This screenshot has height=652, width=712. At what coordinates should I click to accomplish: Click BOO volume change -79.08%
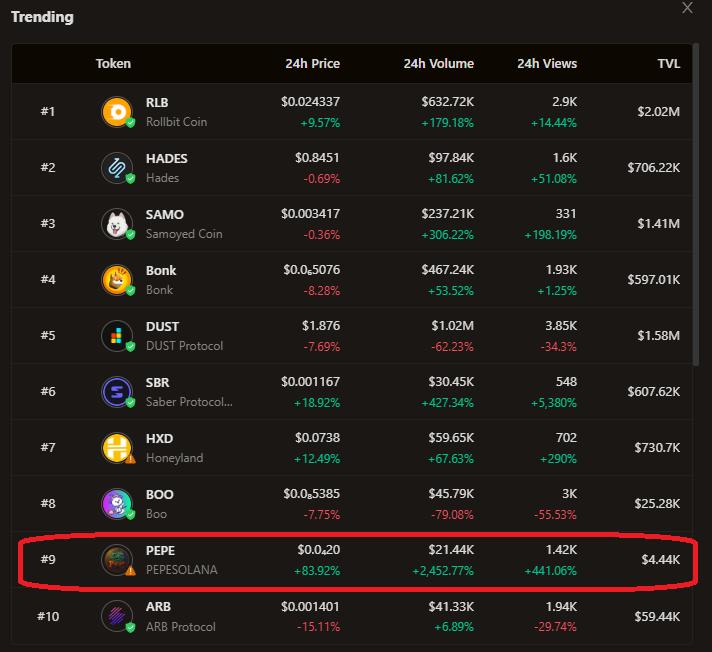[452, 515]
